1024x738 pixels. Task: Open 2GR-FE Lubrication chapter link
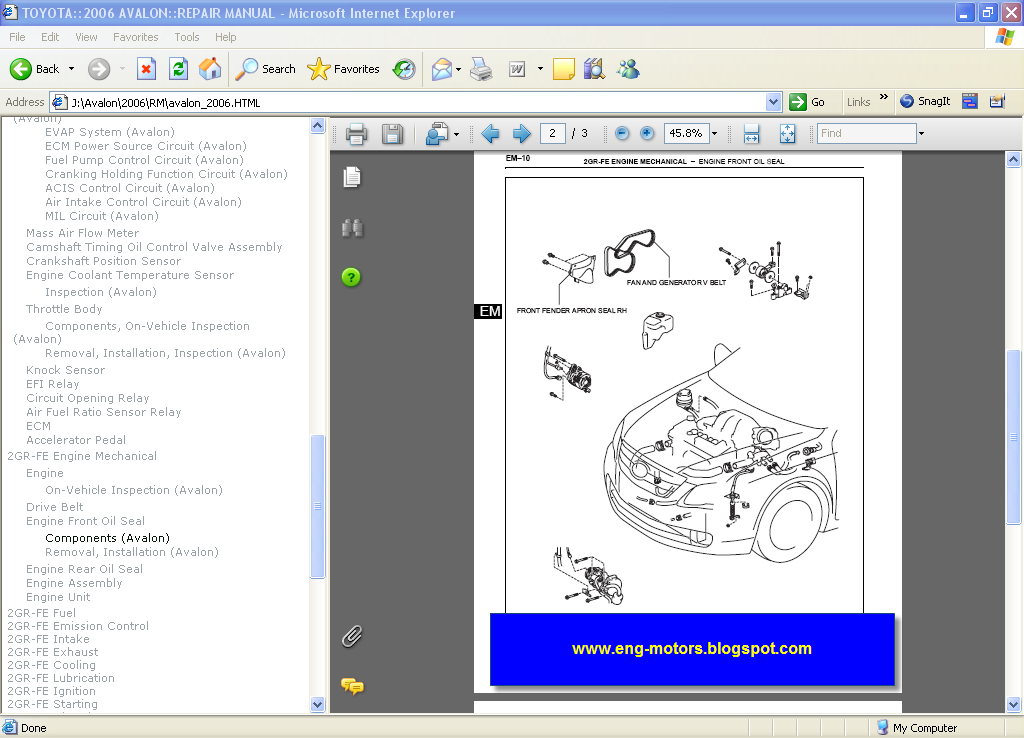(61, 678)
